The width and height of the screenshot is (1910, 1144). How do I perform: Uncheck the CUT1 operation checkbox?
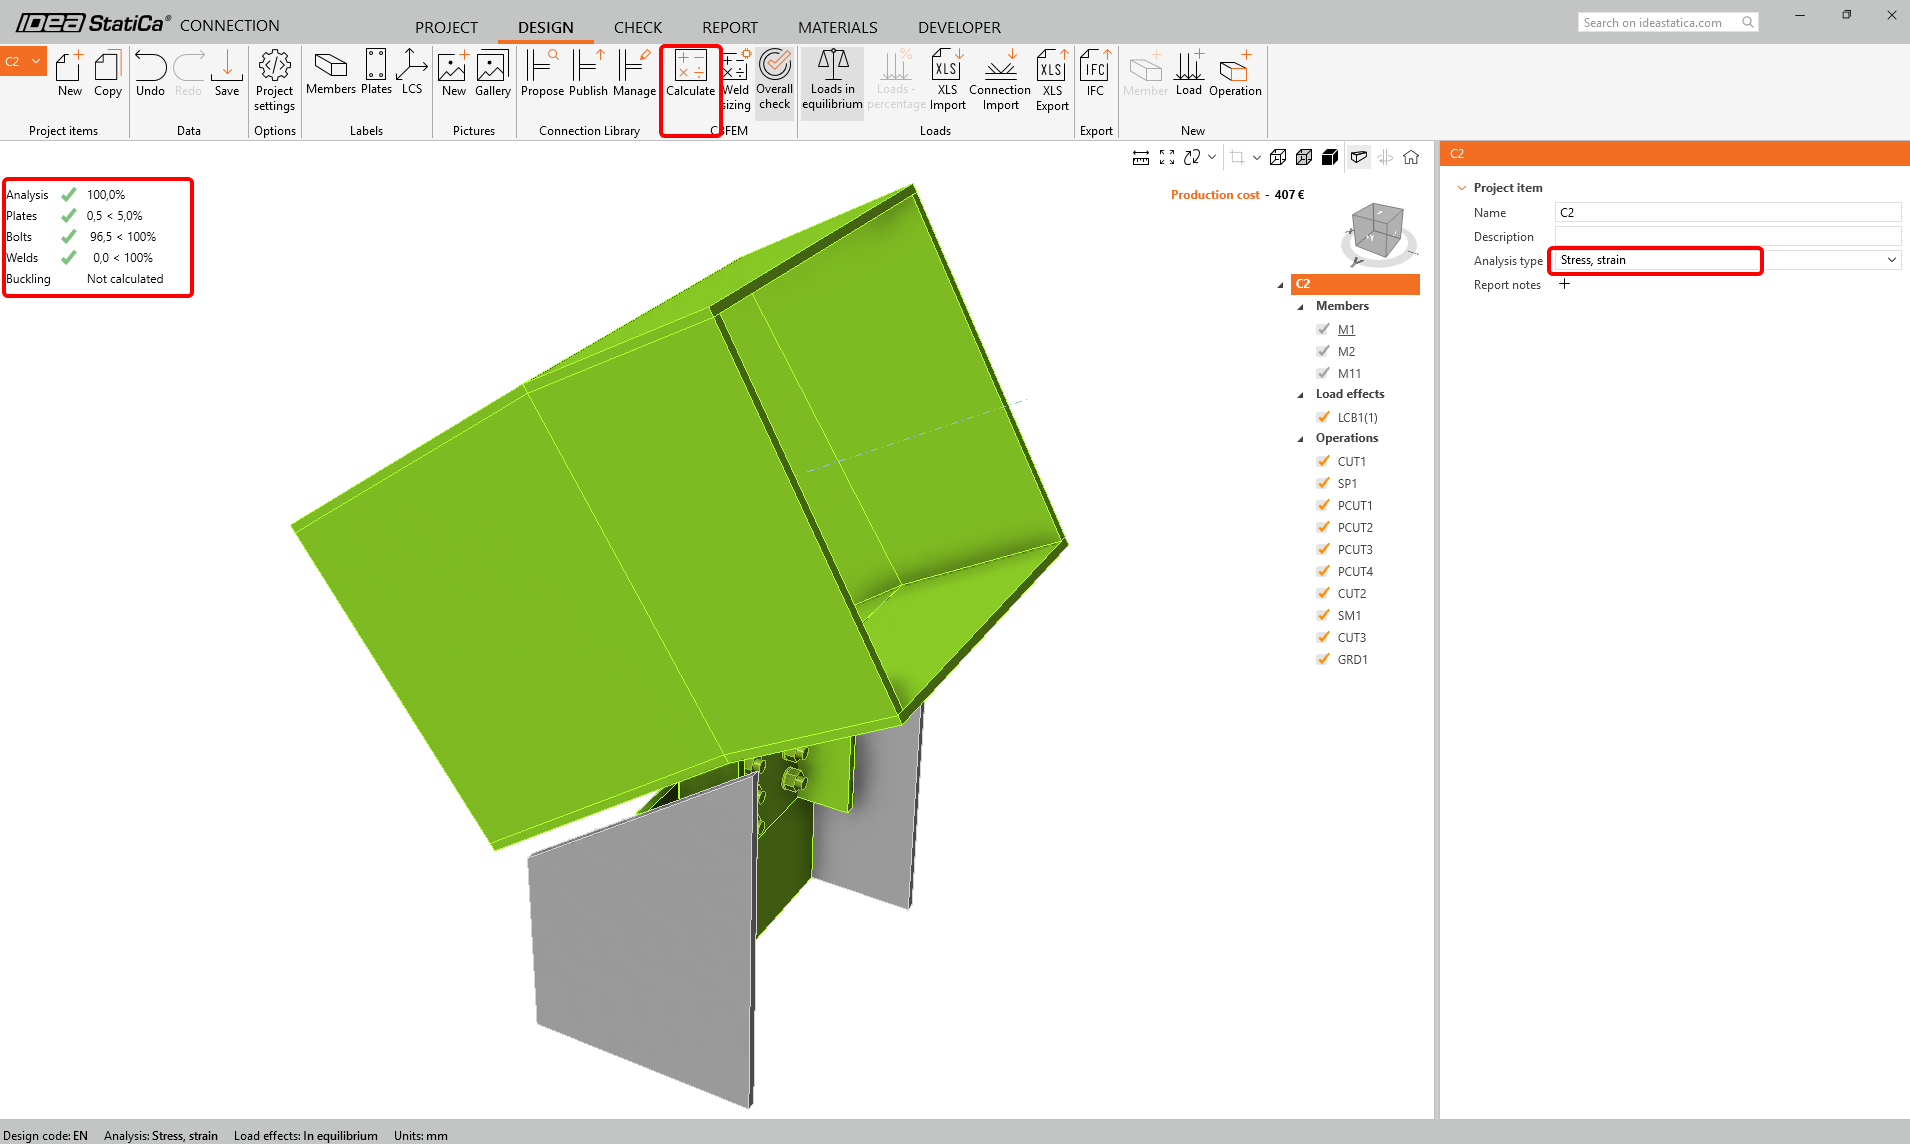pyautogui.click(x=1324, y=461)
